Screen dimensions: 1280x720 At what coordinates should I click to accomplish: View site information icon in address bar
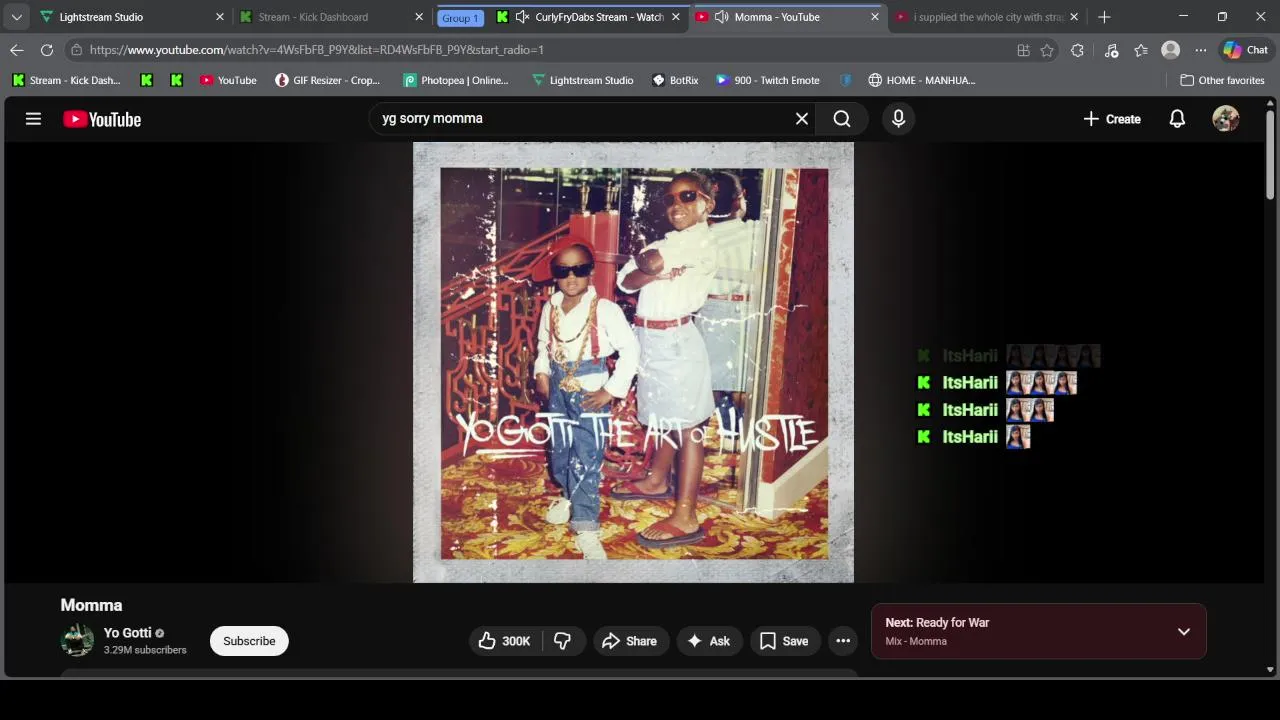(76, 50)
